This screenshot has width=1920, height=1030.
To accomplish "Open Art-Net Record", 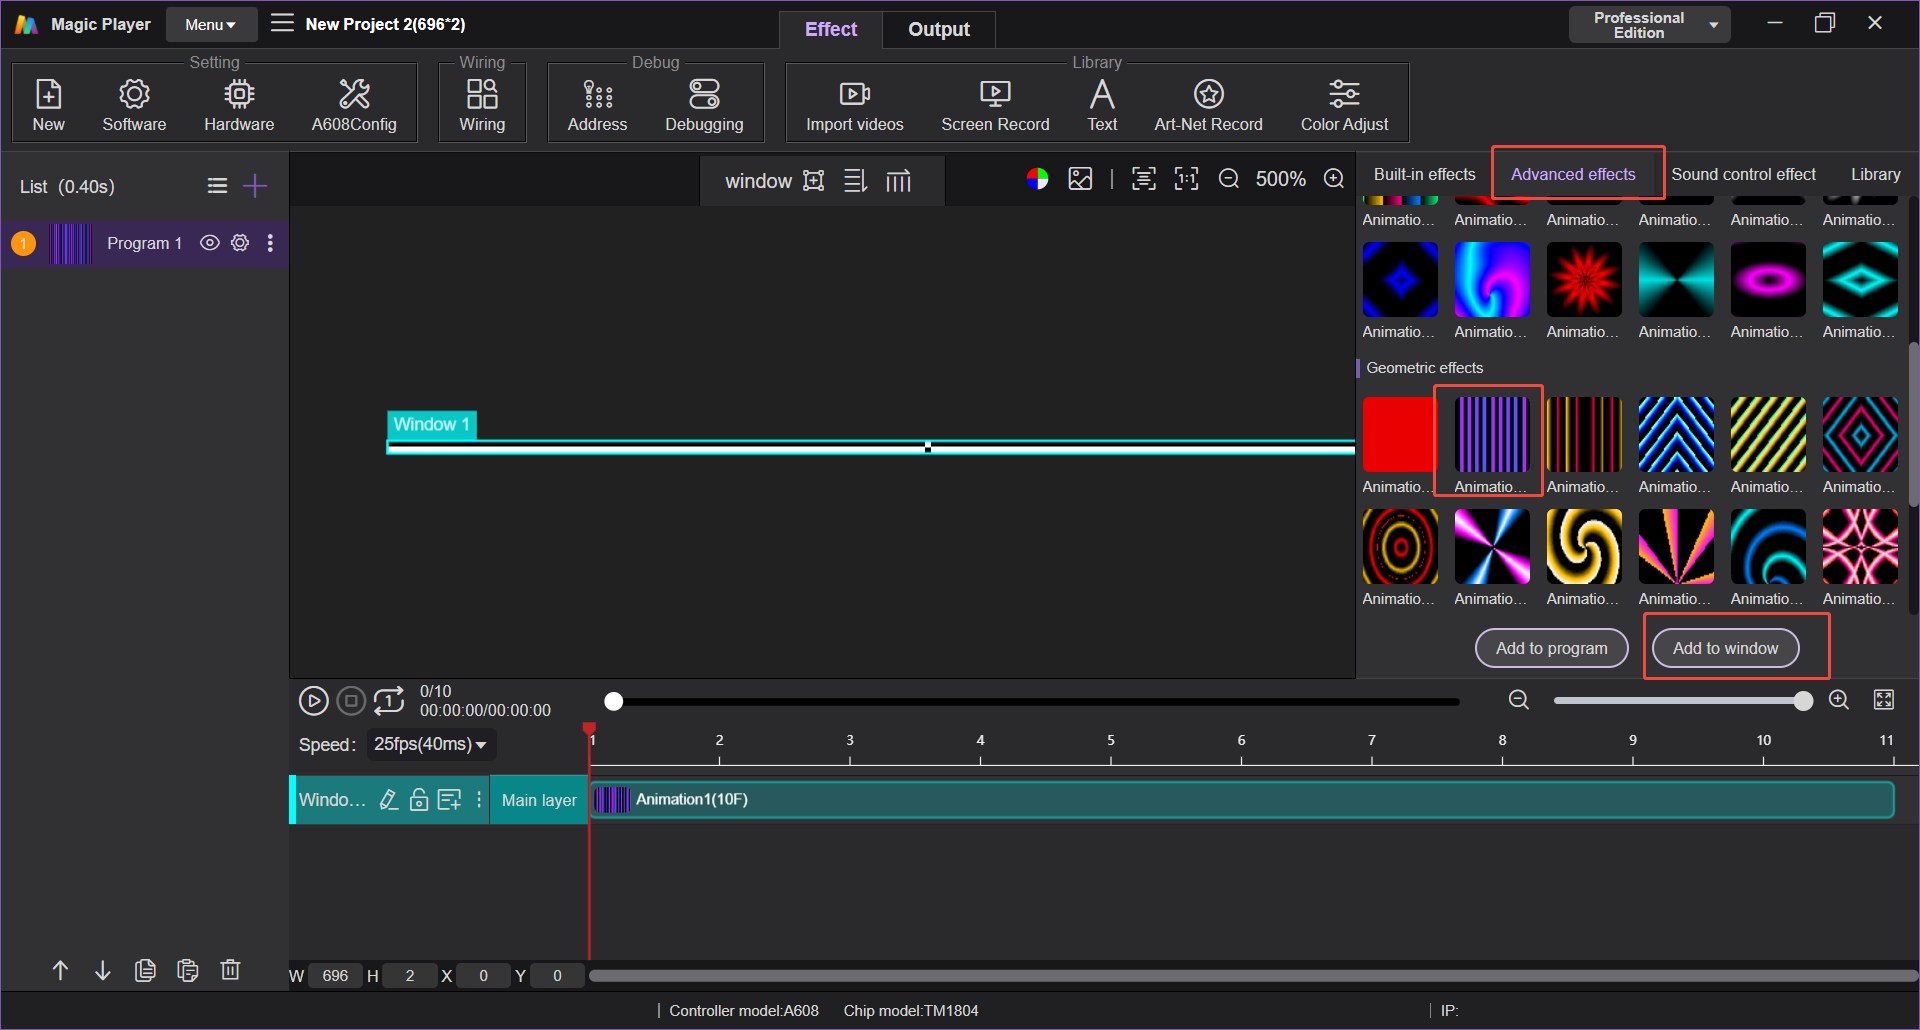I will click(x=1208, y=104).
